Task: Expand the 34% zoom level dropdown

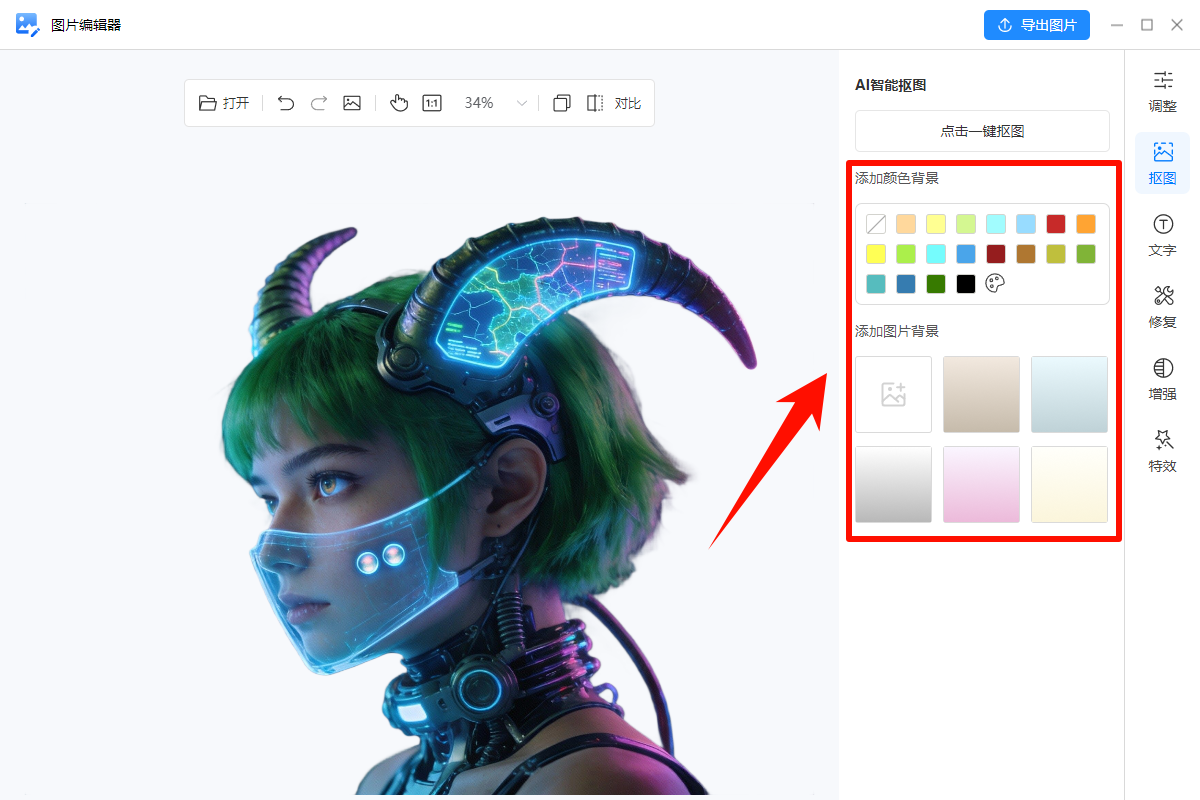Action: (521, 103)
